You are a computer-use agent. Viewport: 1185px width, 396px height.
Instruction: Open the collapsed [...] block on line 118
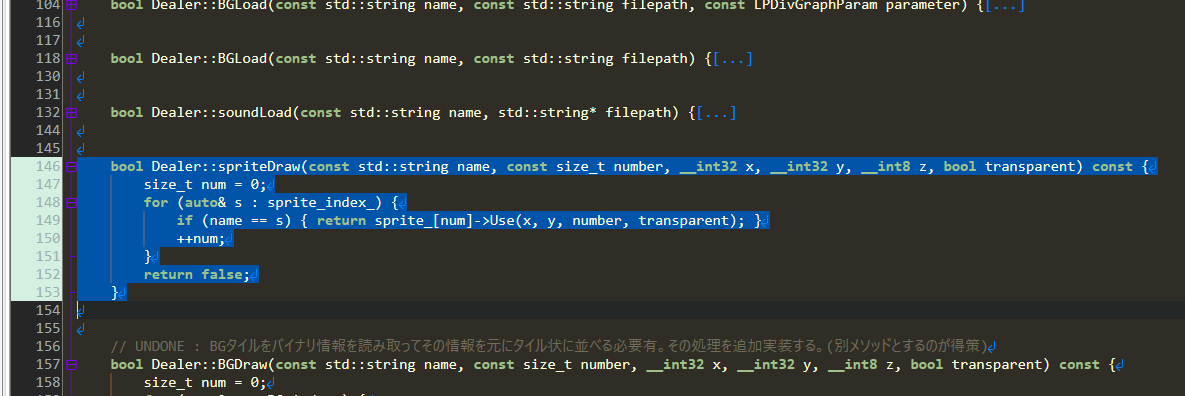pyautogui.click(x=732, y=59)
